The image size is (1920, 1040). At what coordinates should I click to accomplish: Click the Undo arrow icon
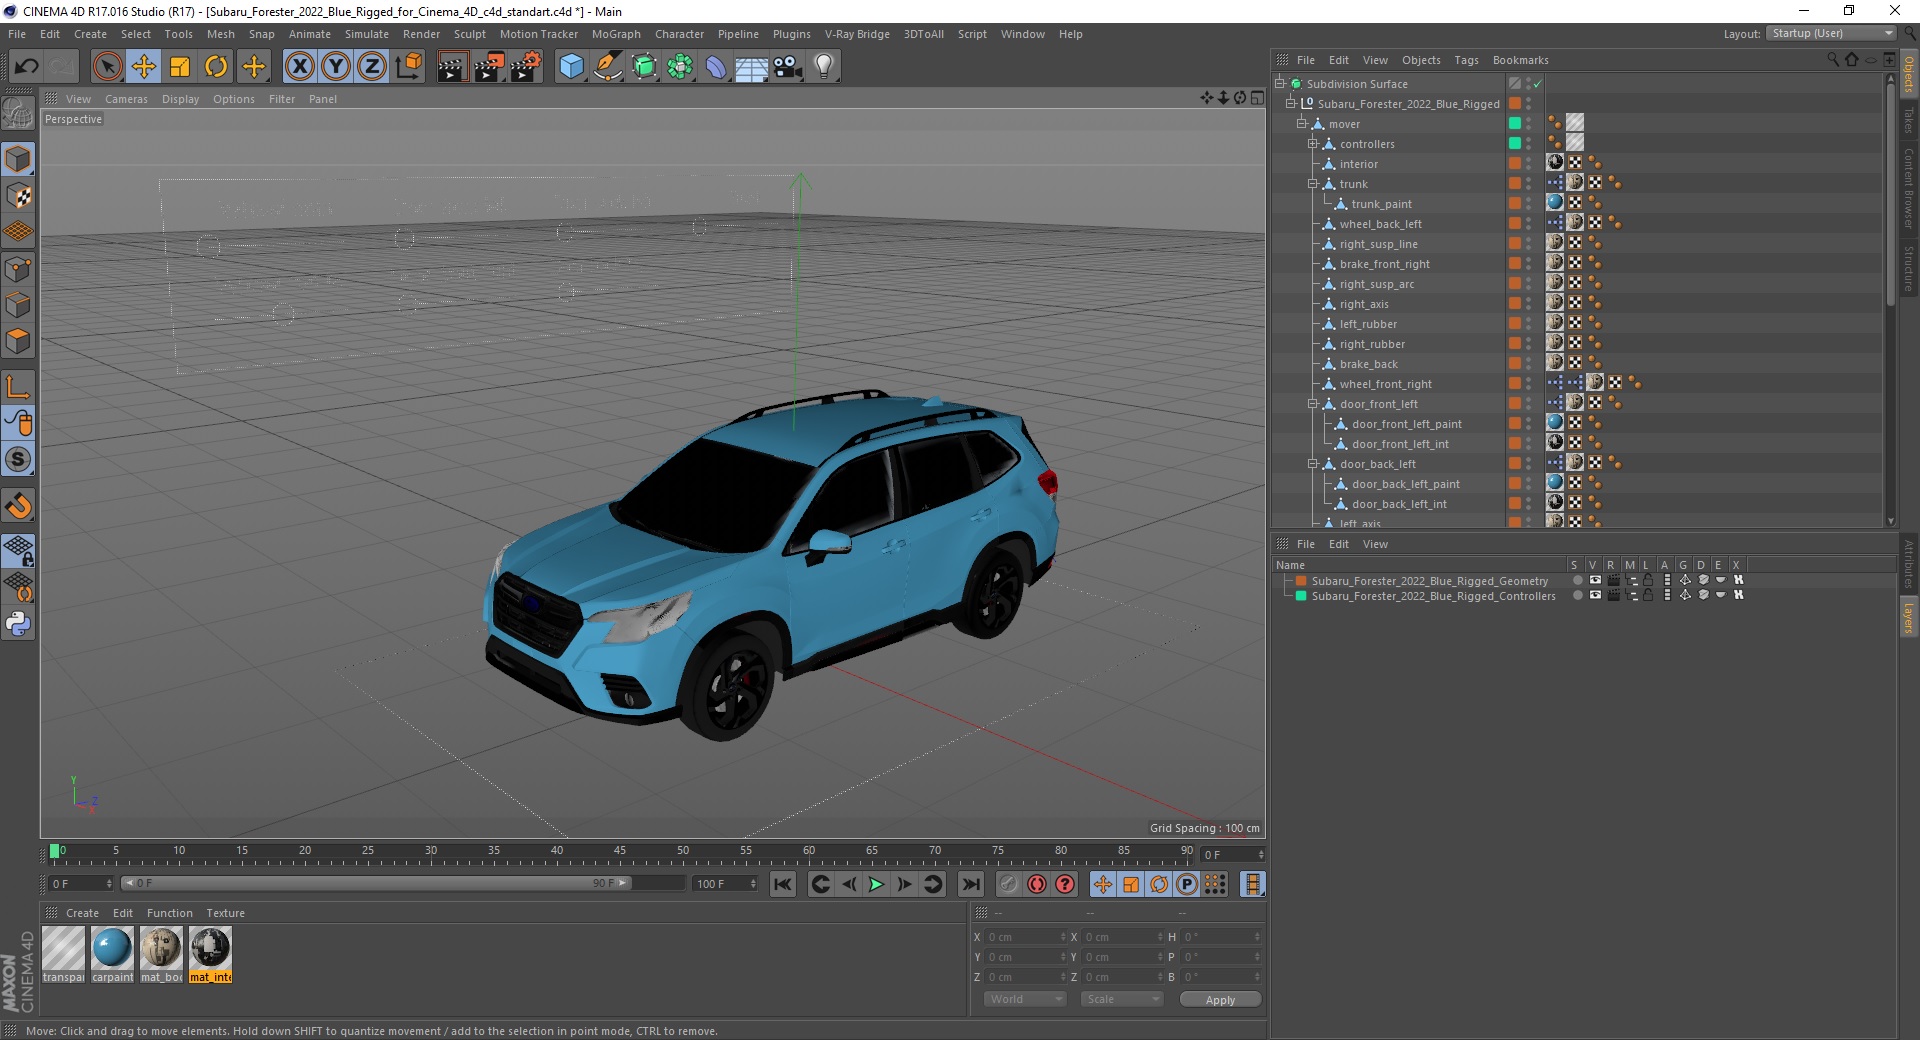point(26,67)
